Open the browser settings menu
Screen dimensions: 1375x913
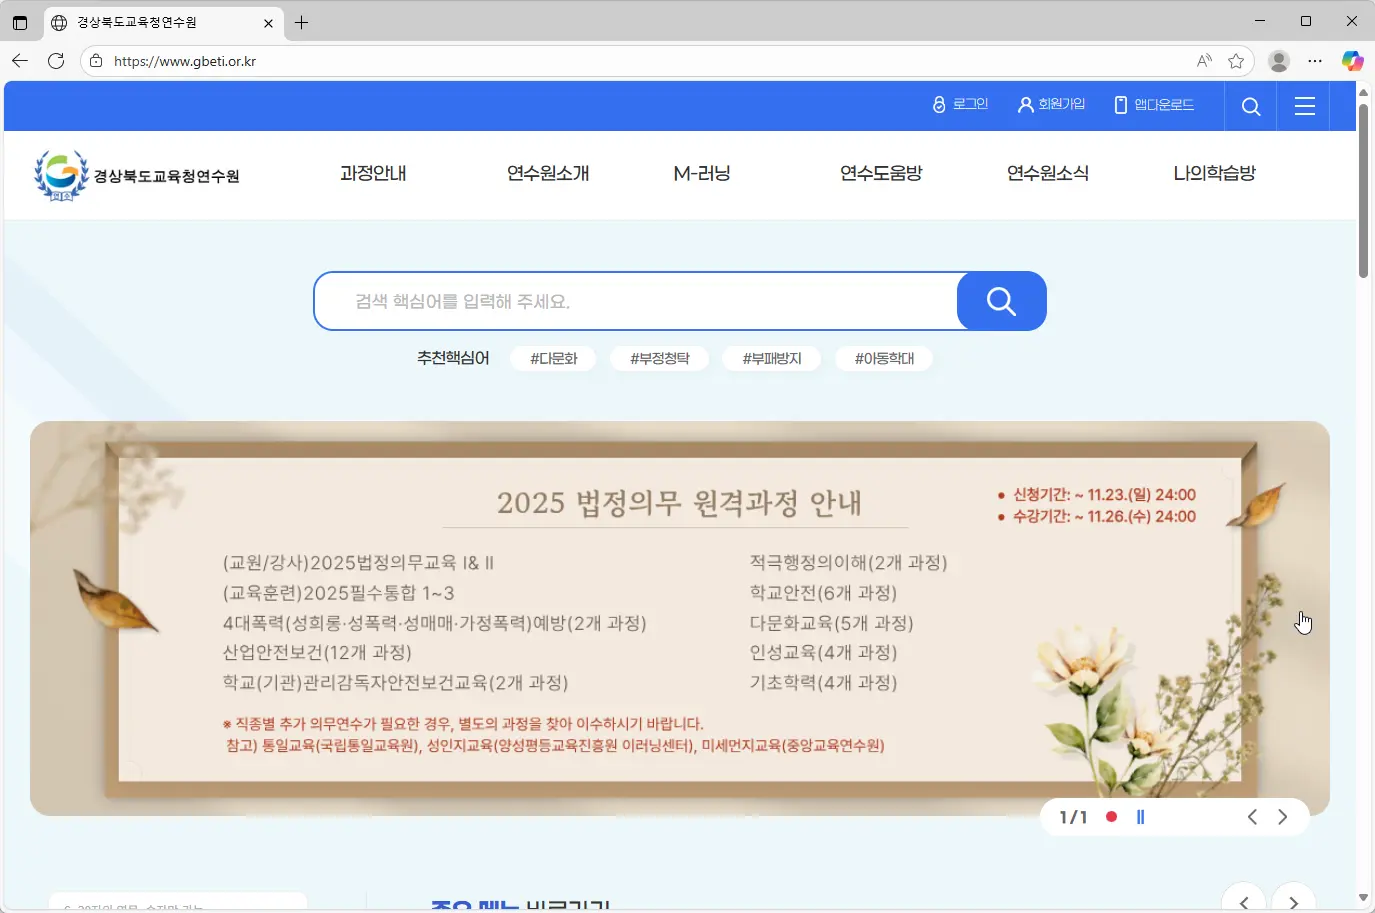point(1317,60)
